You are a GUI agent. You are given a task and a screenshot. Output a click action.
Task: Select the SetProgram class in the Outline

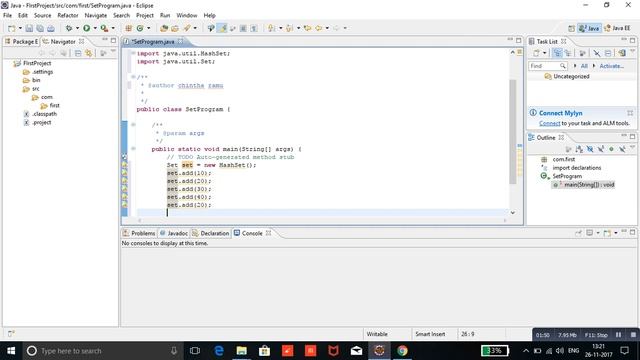(x=561, y=176)
